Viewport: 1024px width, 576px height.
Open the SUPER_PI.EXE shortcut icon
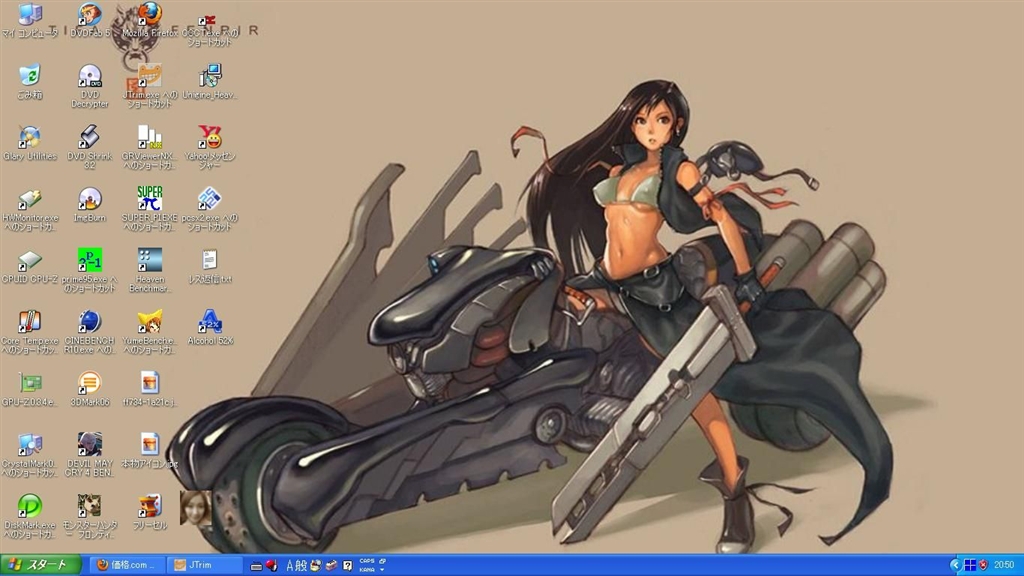pos(150,209)
